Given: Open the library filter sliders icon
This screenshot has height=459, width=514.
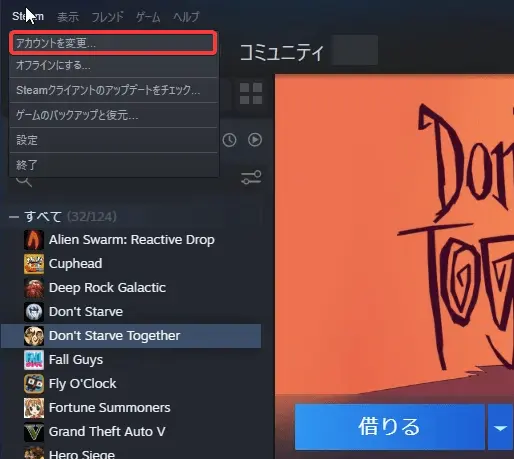Looking at the screenshot, I should 251,177.
